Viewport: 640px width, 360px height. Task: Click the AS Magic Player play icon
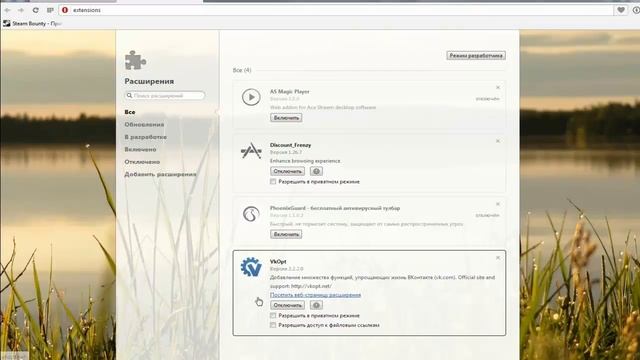click(251, 98)
